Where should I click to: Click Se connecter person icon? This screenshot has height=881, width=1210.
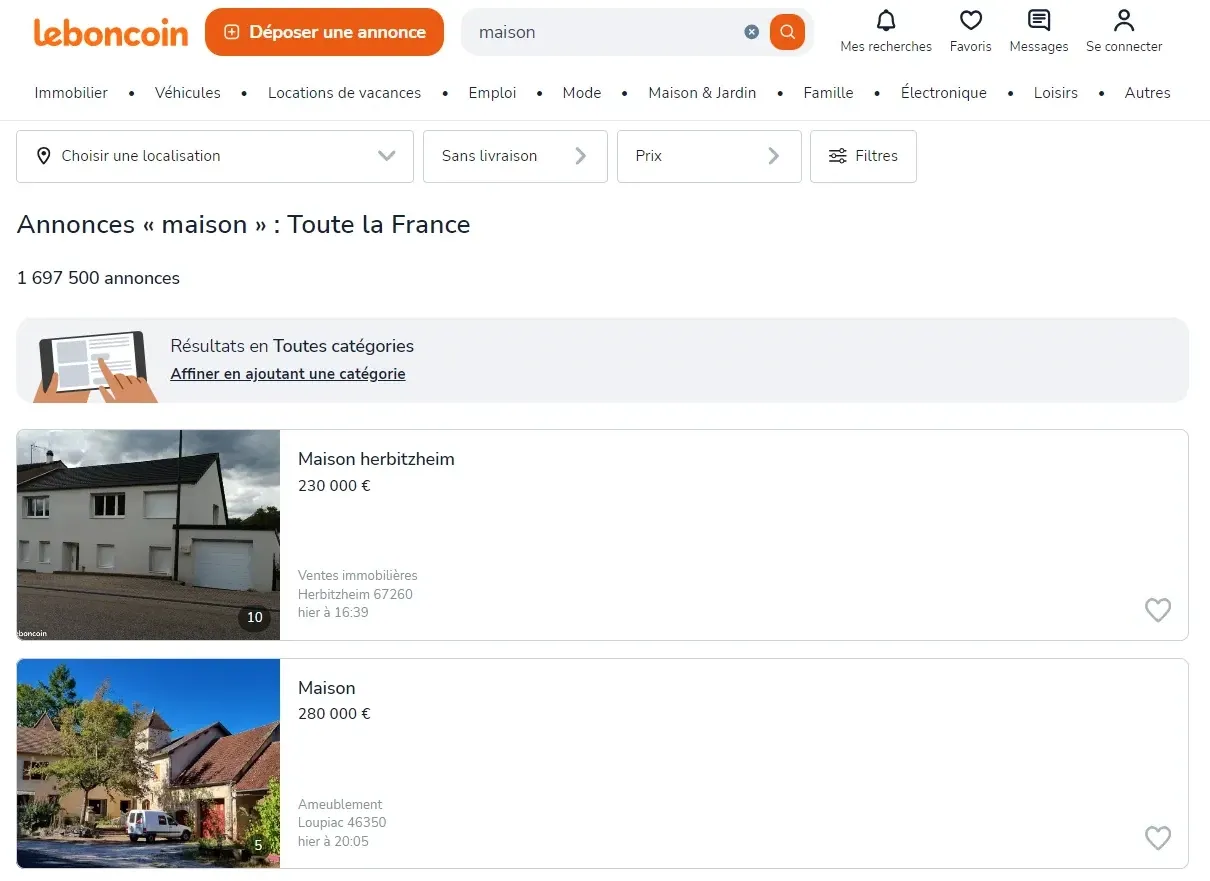coord(1123,19)
